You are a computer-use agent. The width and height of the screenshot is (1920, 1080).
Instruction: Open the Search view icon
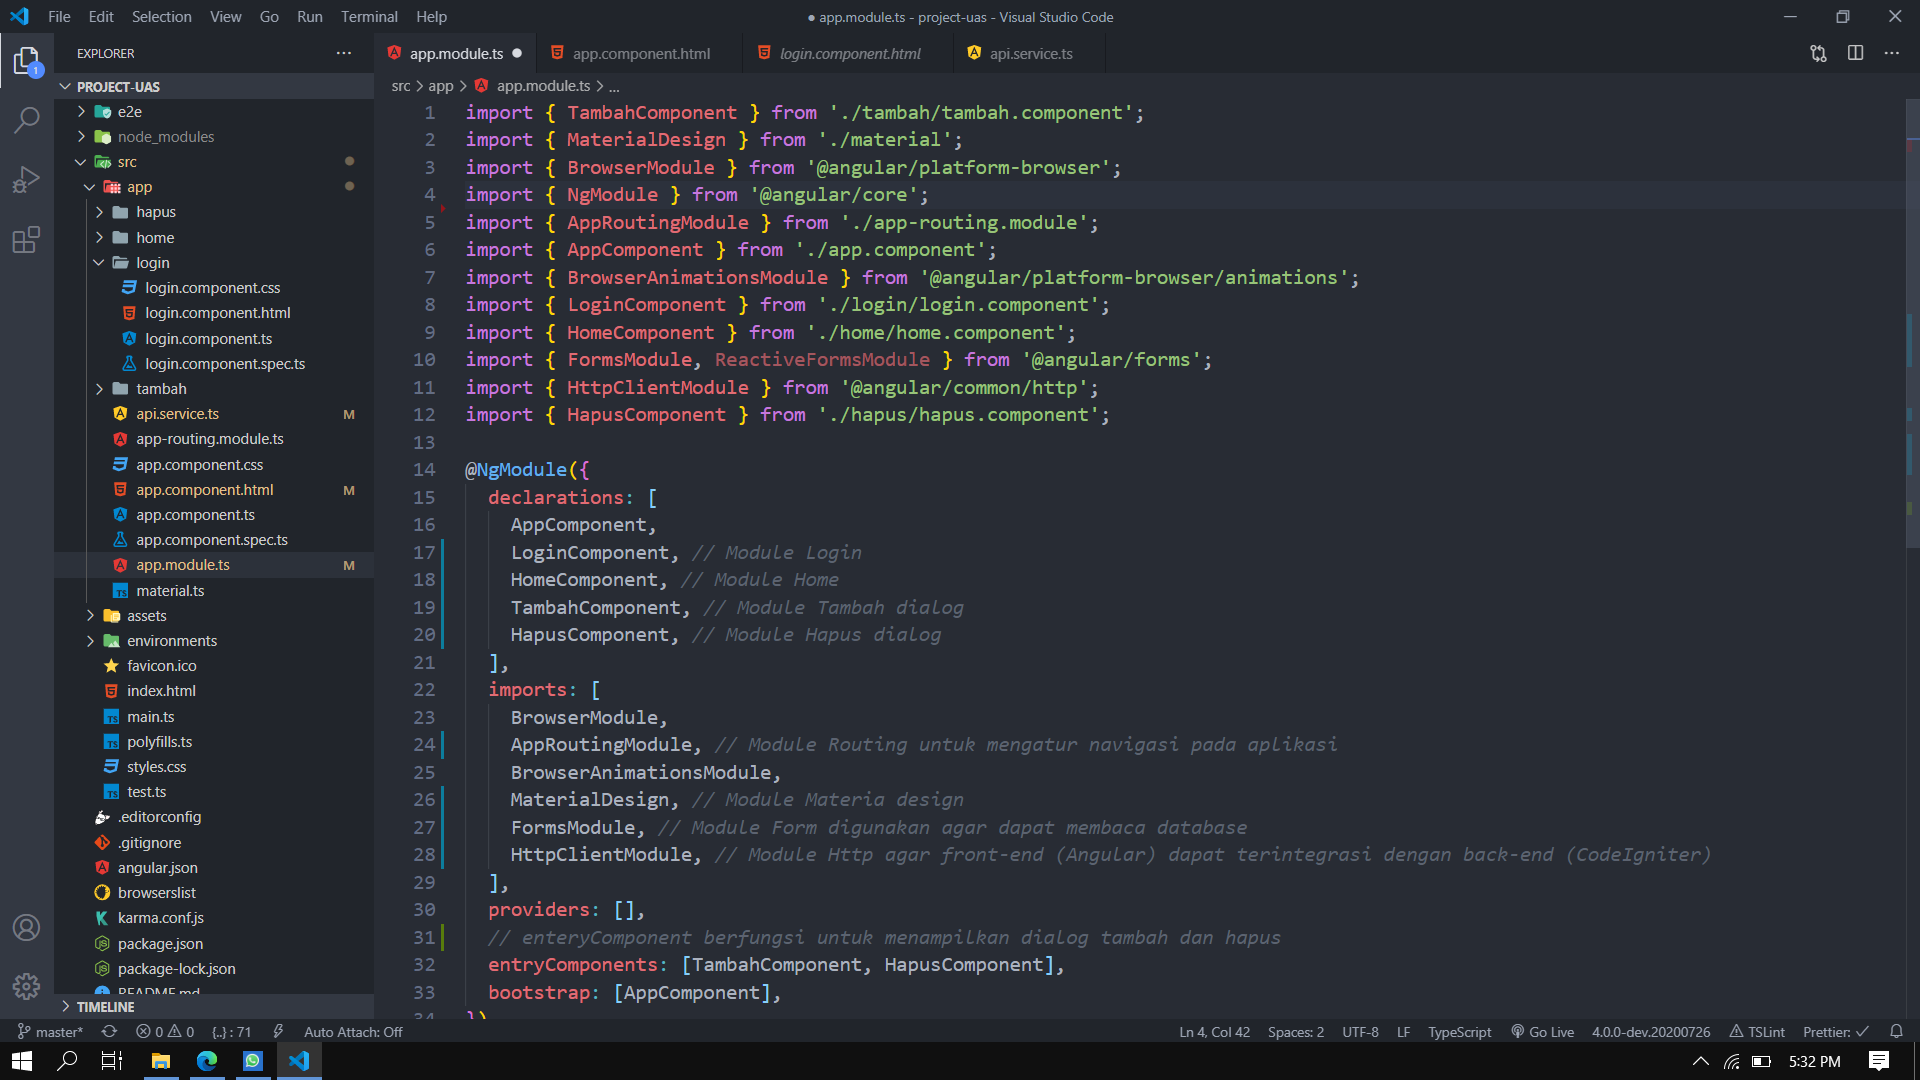[27, 121]
